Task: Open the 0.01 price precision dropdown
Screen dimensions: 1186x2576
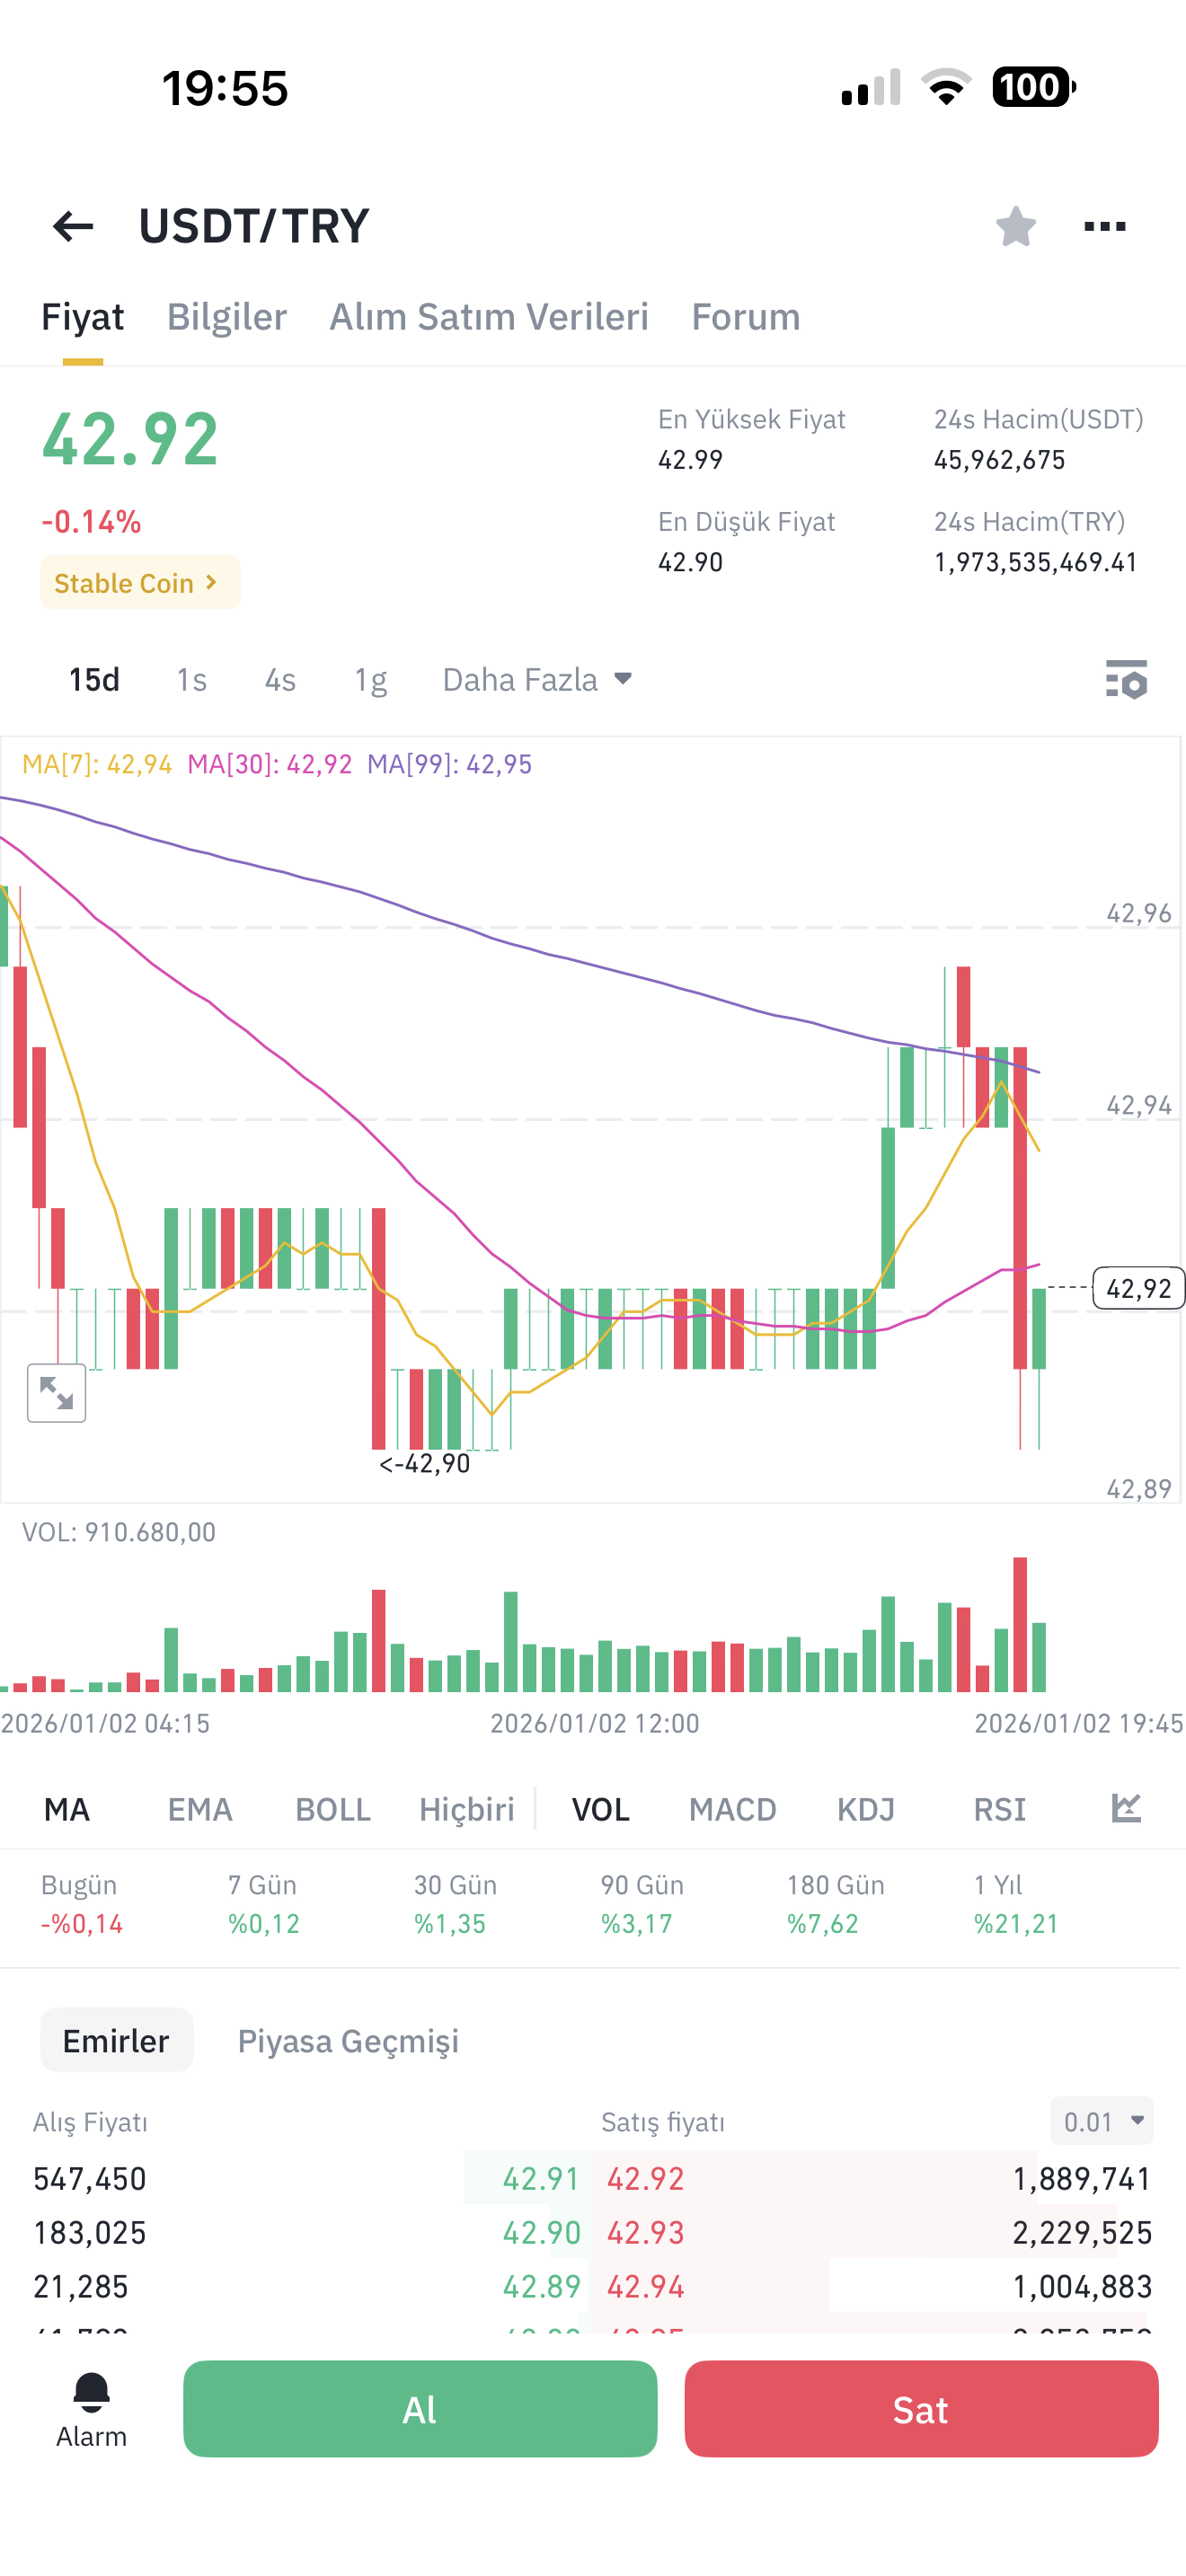Action: pyautogui.click(x=1102, y=2121)
